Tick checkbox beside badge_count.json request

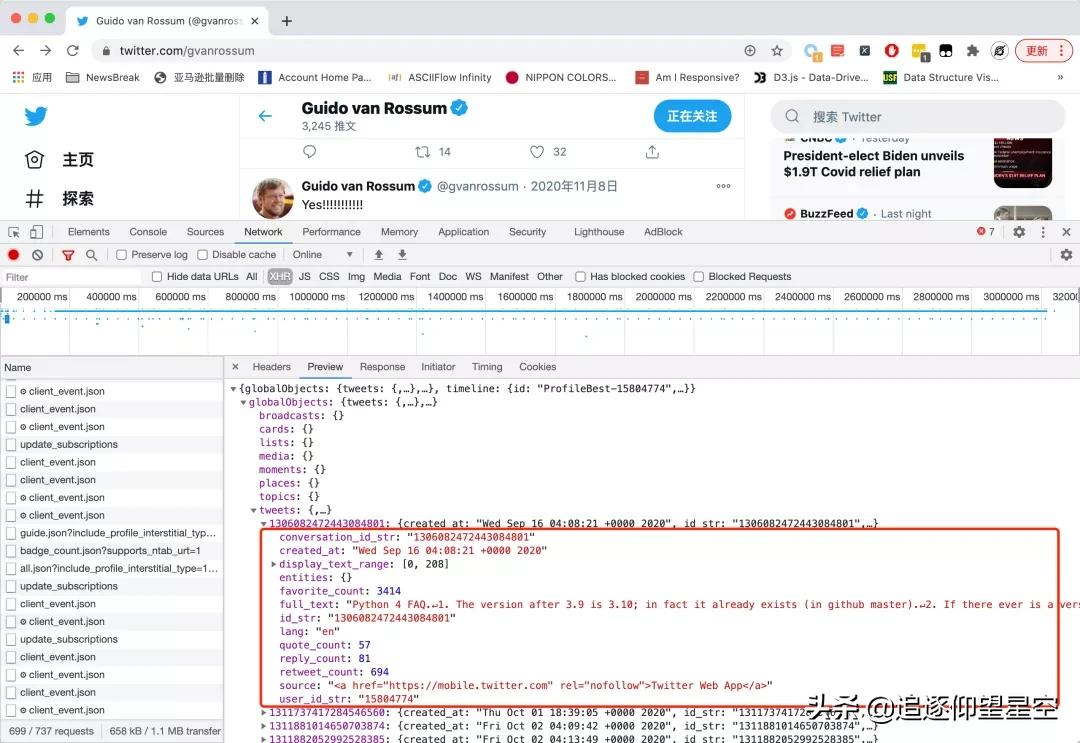(11, 551)
